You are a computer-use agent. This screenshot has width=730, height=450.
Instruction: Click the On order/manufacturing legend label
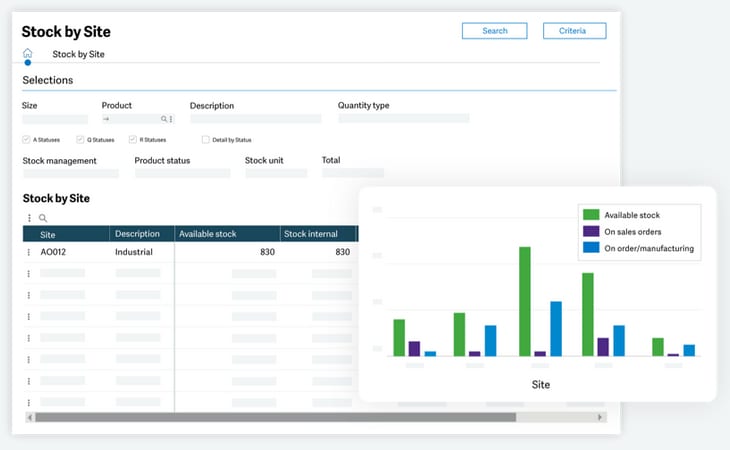tap(649, 249)
